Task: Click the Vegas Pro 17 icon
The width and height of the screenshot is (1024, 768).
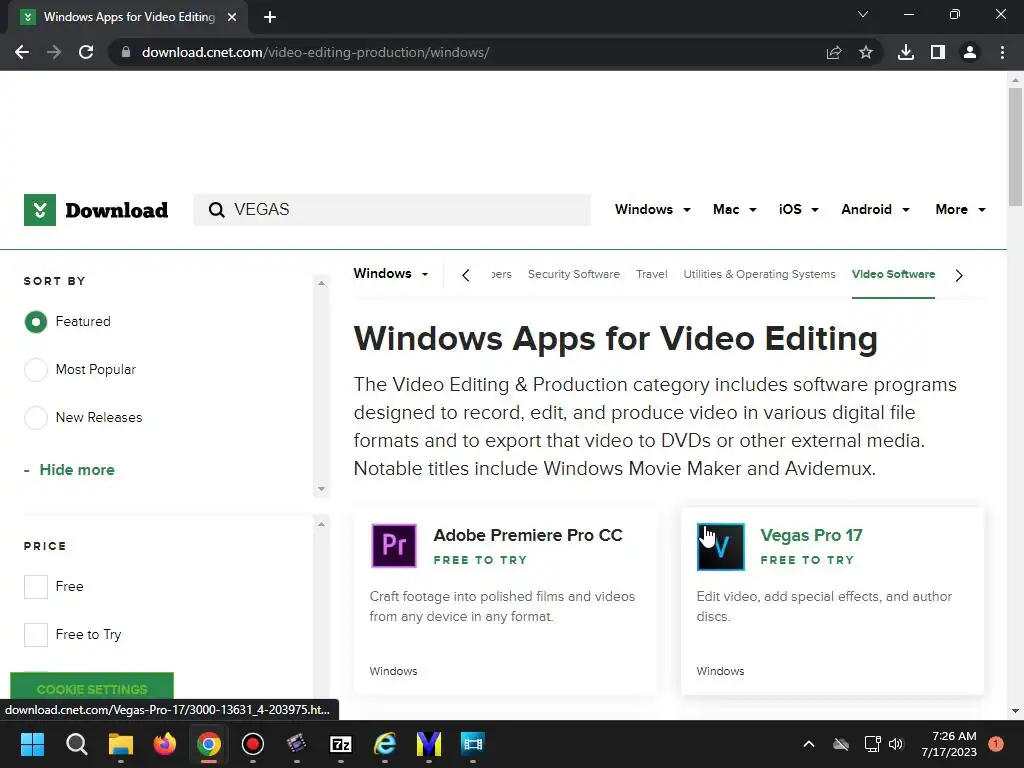Action: (x=720, y=547)
